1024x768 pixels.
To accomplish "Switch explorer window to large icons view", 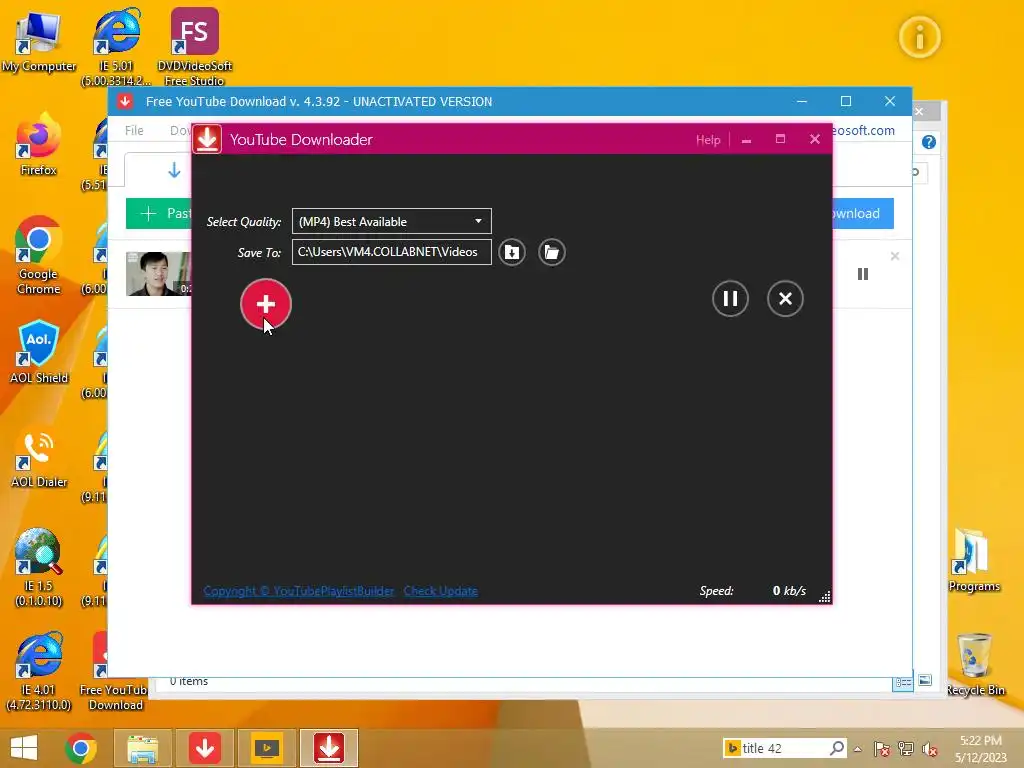I will pyautogui.click(x=925, y=680).
